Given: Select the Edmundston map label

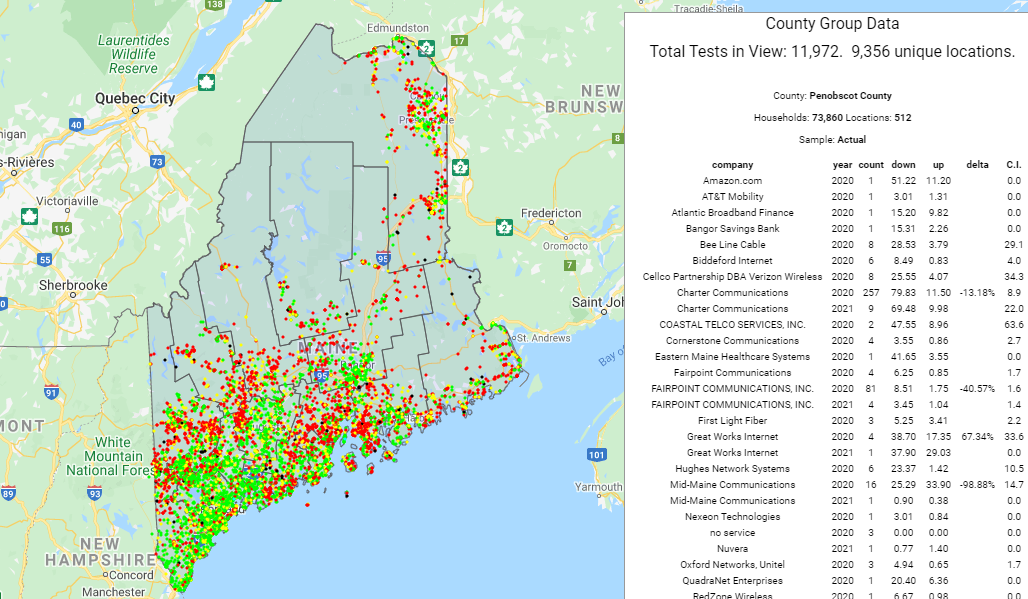Looking at the screenshot, I should (398, 28).
